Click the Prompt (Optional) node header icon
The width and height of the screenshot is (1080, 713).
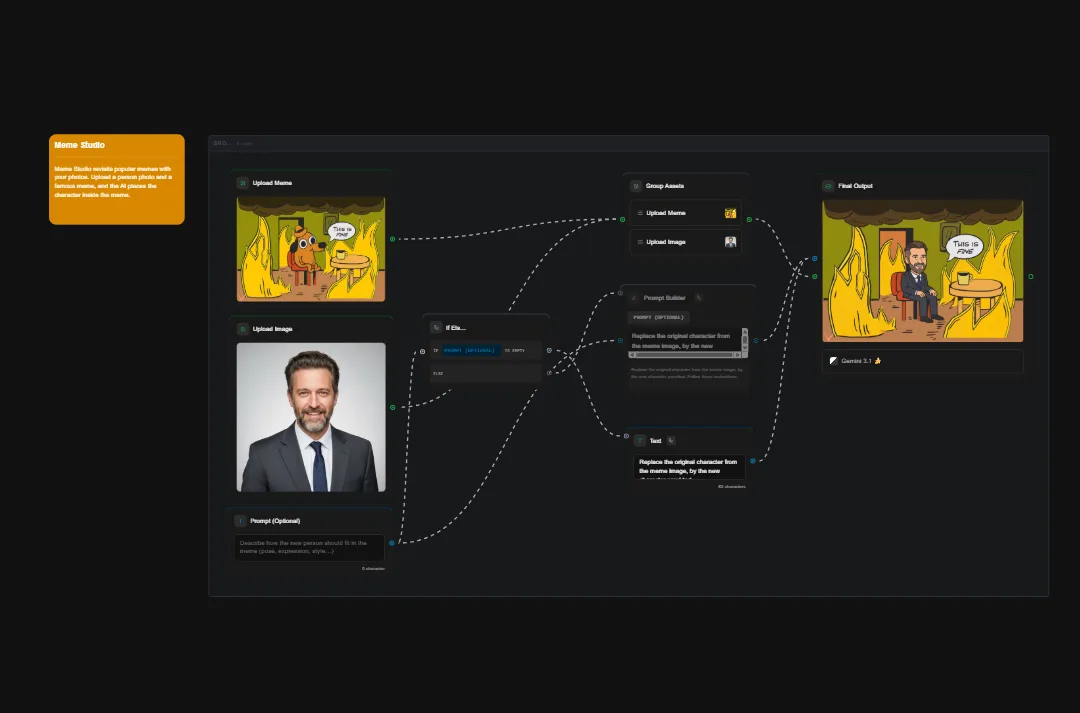242,520
